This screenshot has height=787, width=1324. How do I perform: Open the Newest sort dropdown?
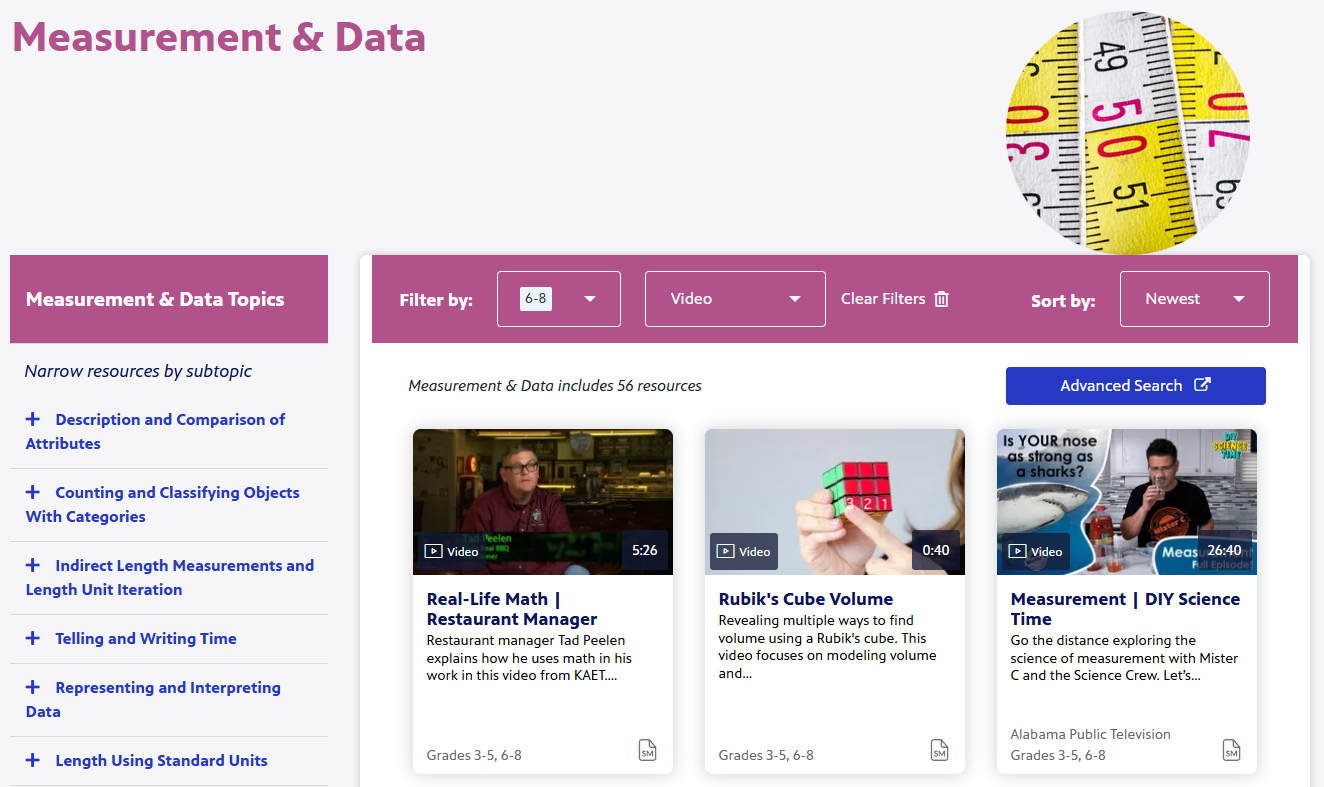click(x=1195, y=299)
